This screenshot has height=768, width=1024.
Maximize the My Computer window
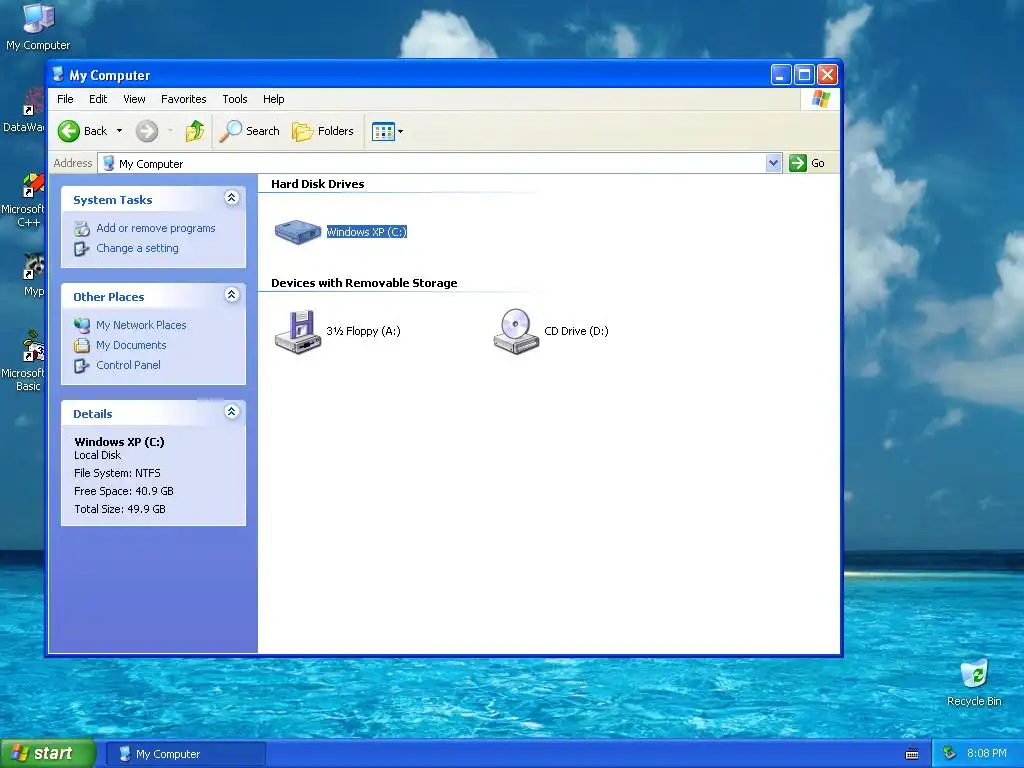pyautogui.click(x=805, y=74)
